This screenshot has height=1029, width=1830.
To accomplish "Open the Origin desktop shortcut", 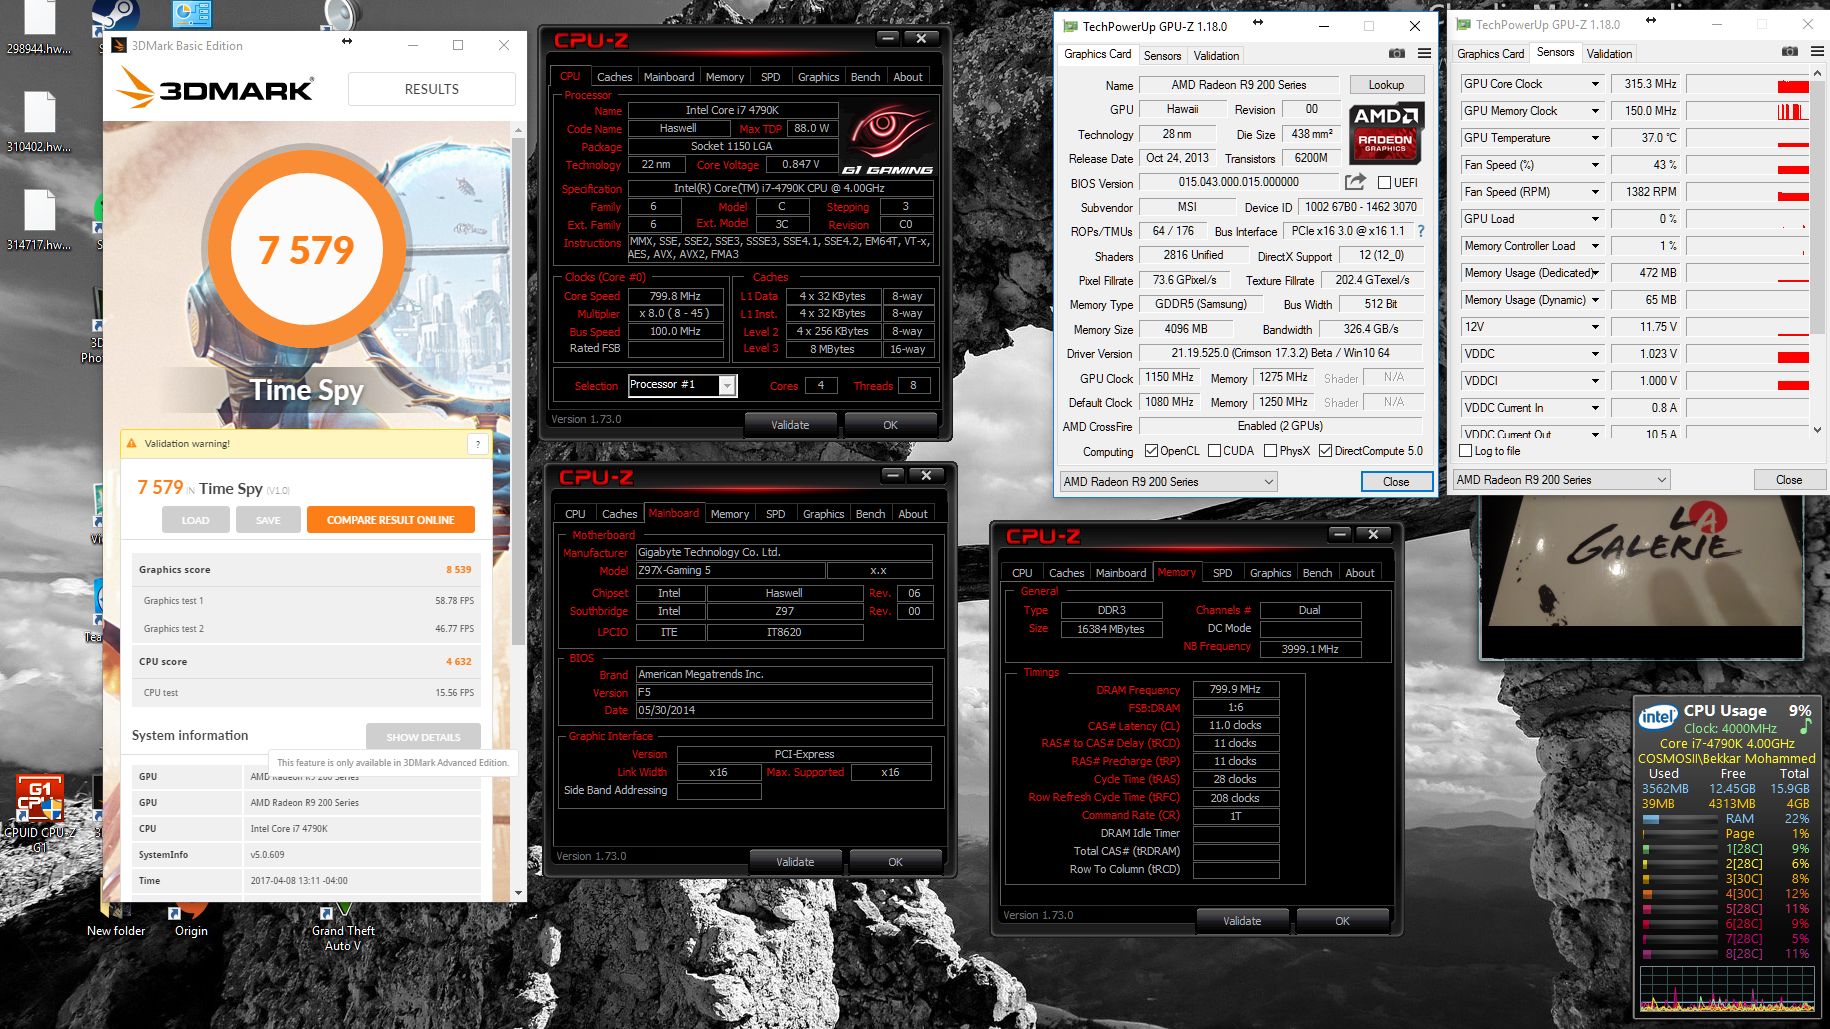I will tap(191, 919).
